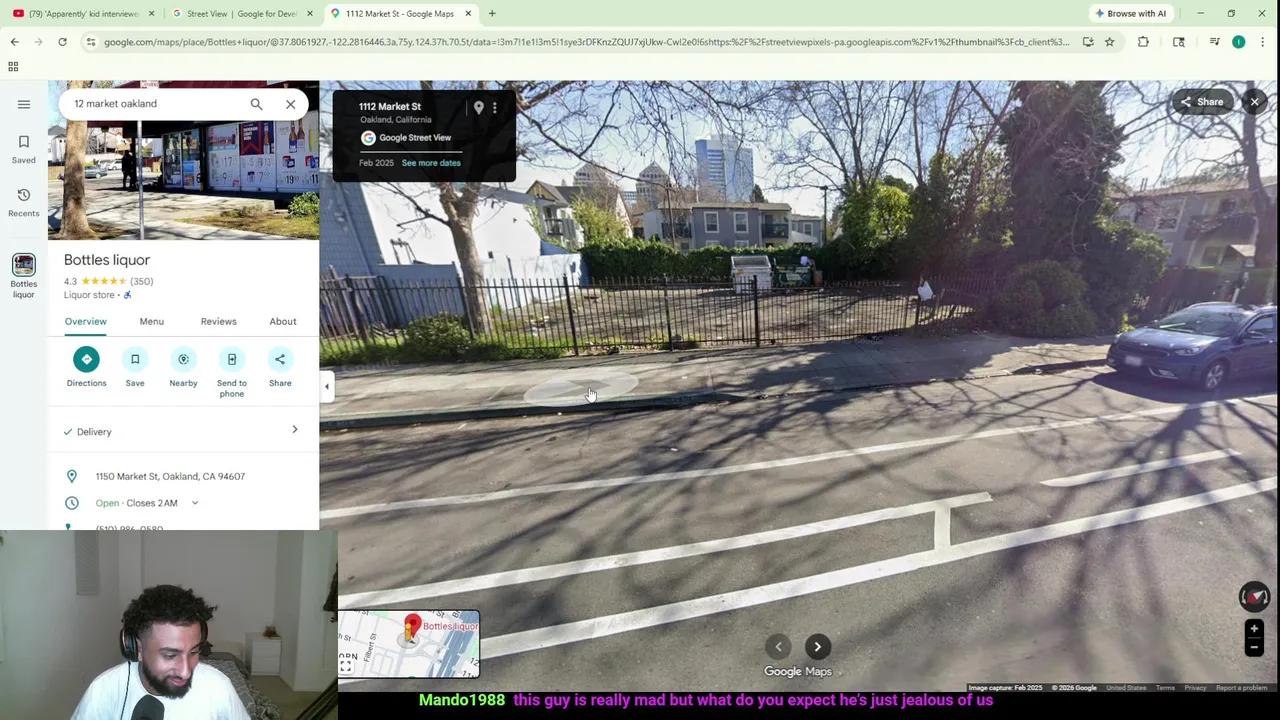The image size is (1280, 720).
Task: Share Bottles liquor from the panel
Action: pos(280,367)
